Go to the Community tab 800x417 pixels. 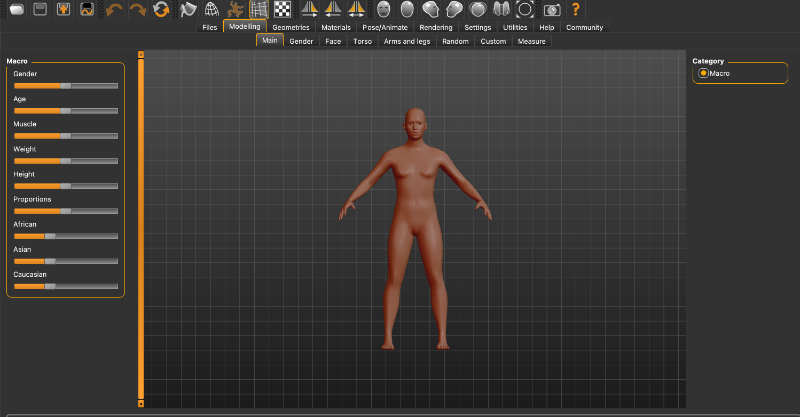tap(584, 27)
